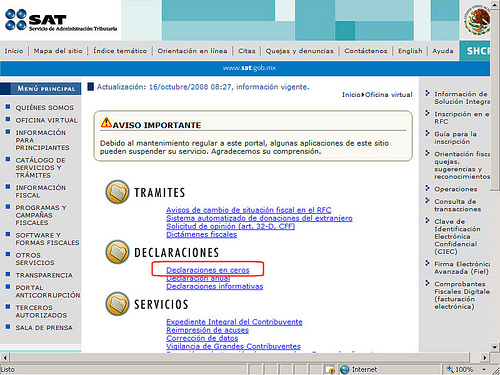Open Dictámenes fiscales link
Screen dimensions: 500x375
pyautogui.click(x=202, y=234)
